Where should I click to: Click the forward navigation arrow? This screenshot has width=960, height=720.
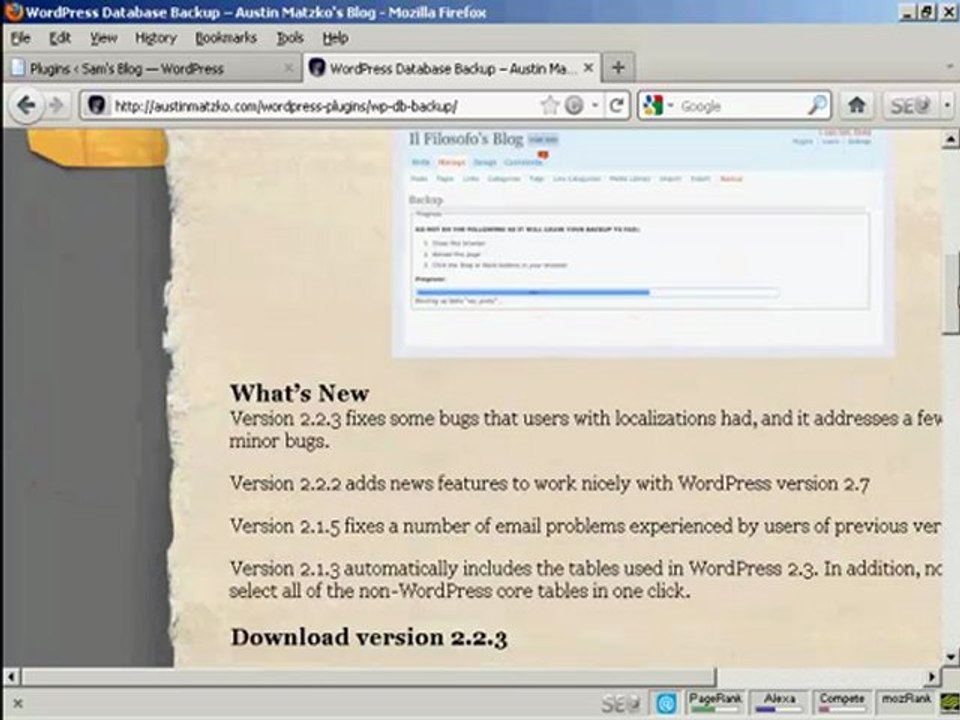pyautogui.click(x=56, y=105)
